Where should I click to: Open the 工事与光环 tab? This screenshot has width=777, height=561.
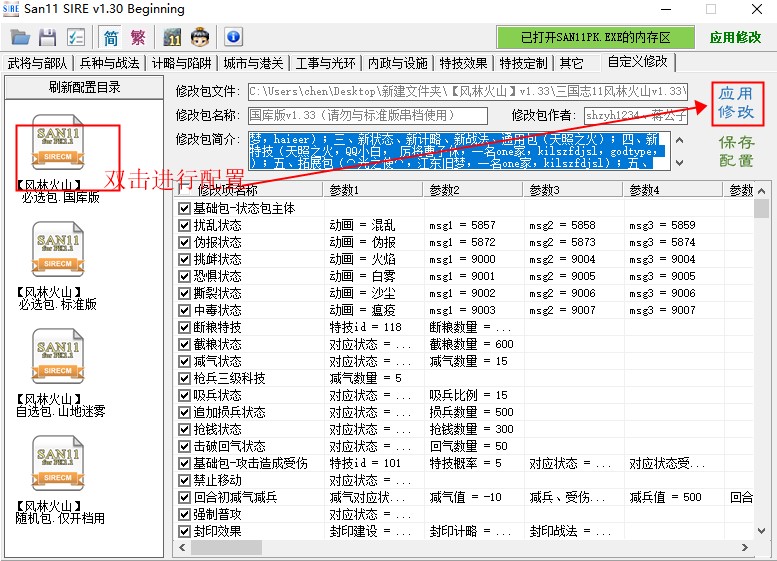[325, 63]
